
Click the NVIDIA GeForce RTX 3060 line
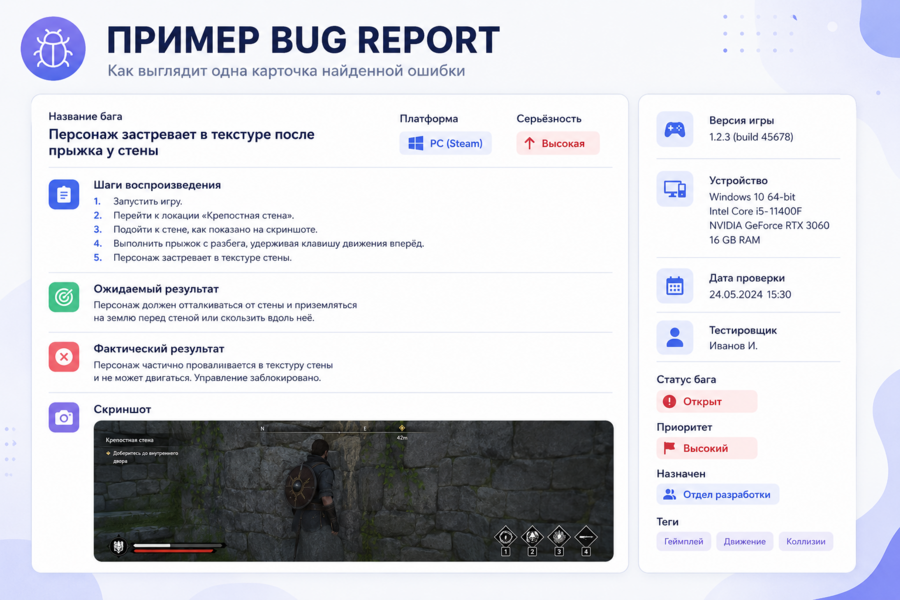769,225
